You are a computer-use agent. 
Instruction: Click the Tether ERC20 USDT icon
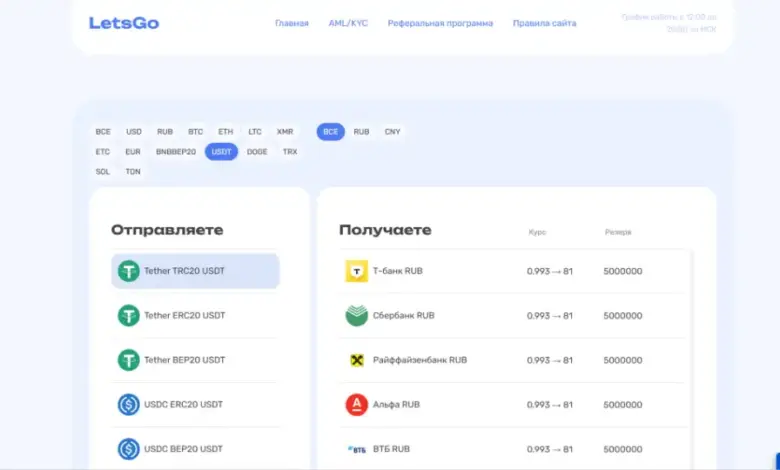coord(129,316)
